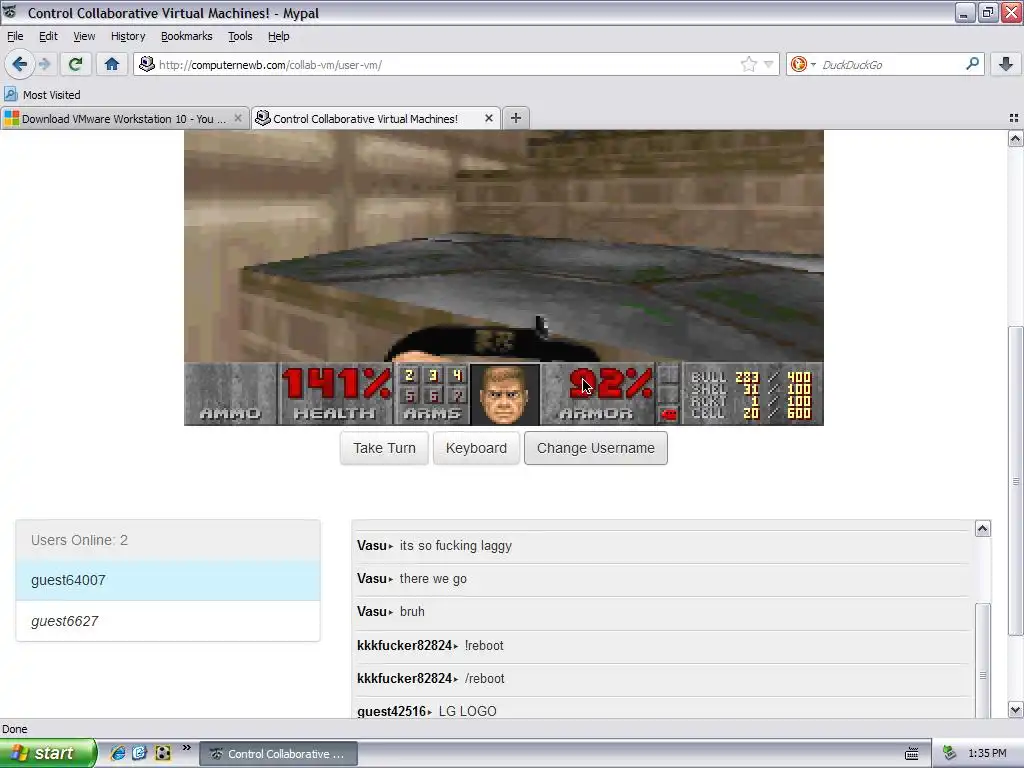Open the History menu
Image resolution: width=1024 pixels, height=768 pixels.
(x=128, y=36)
